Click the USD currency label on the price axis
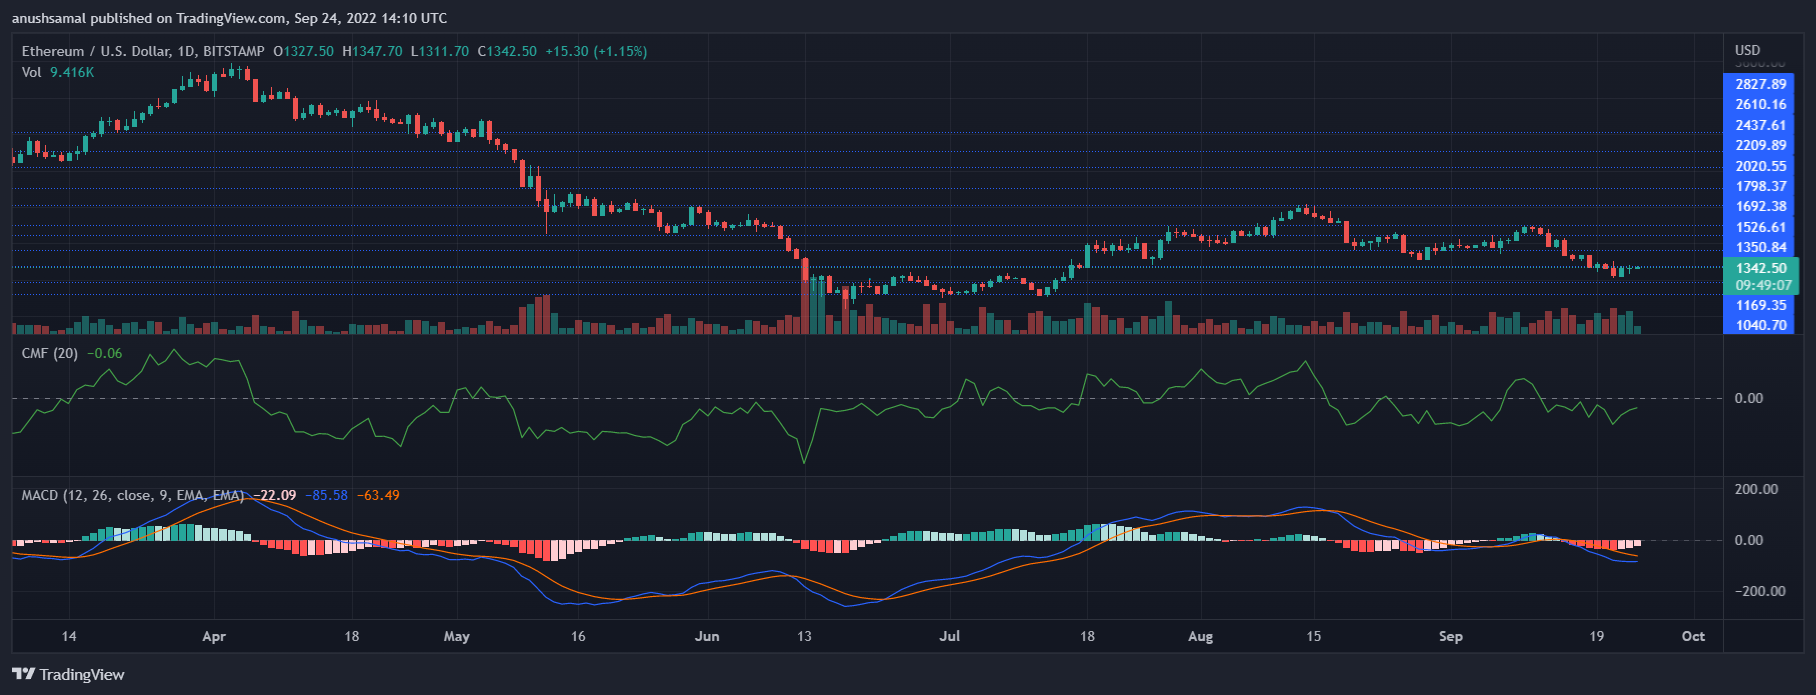The height and width of the screenshot is (695, 1816). [x=1748, y=50]
